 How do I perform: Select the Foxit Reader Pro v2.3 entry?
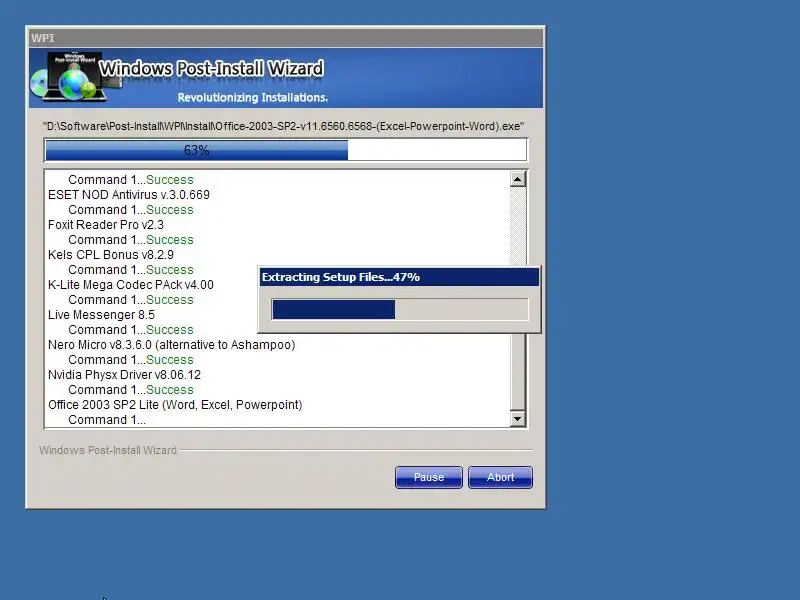coord(106,224)
